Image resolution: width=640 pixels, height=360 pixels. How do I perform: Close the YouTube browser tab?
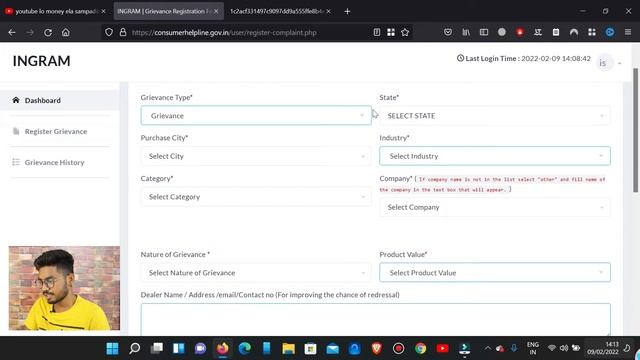pos(103,11)
